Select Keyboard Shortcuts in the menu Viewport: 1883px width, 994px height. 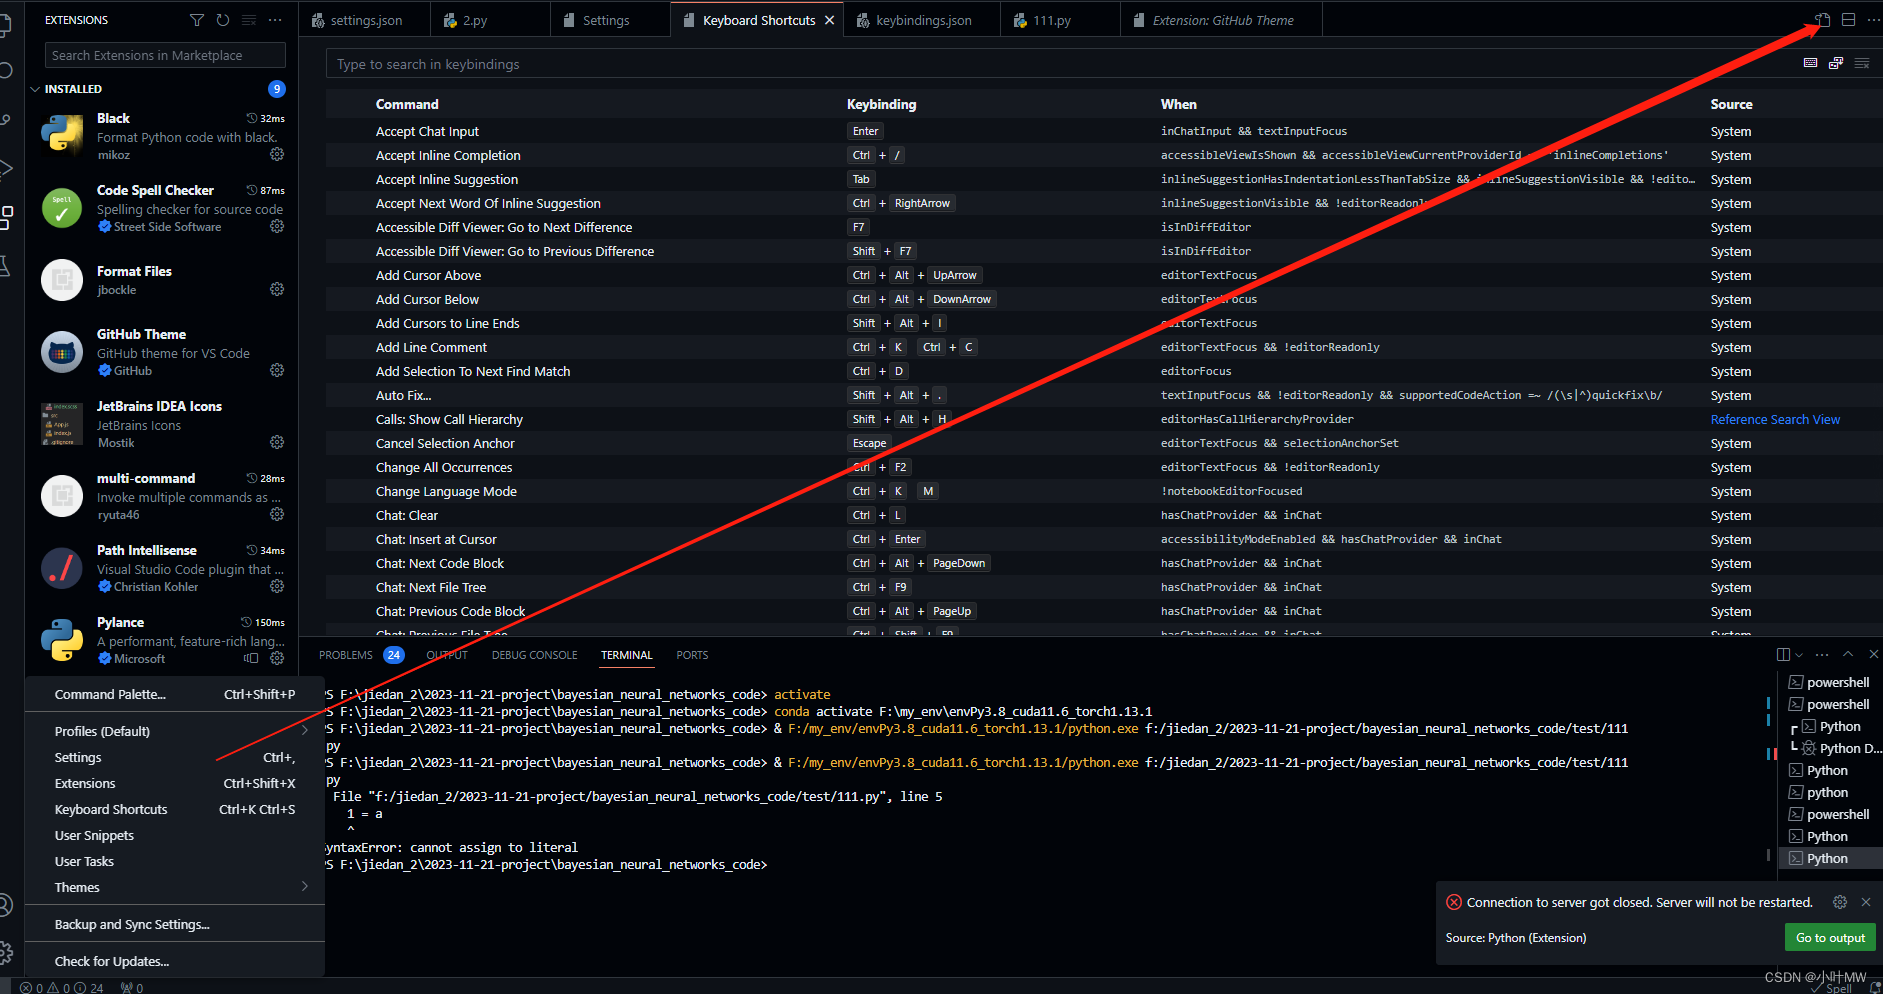click(x=111, y=809)
